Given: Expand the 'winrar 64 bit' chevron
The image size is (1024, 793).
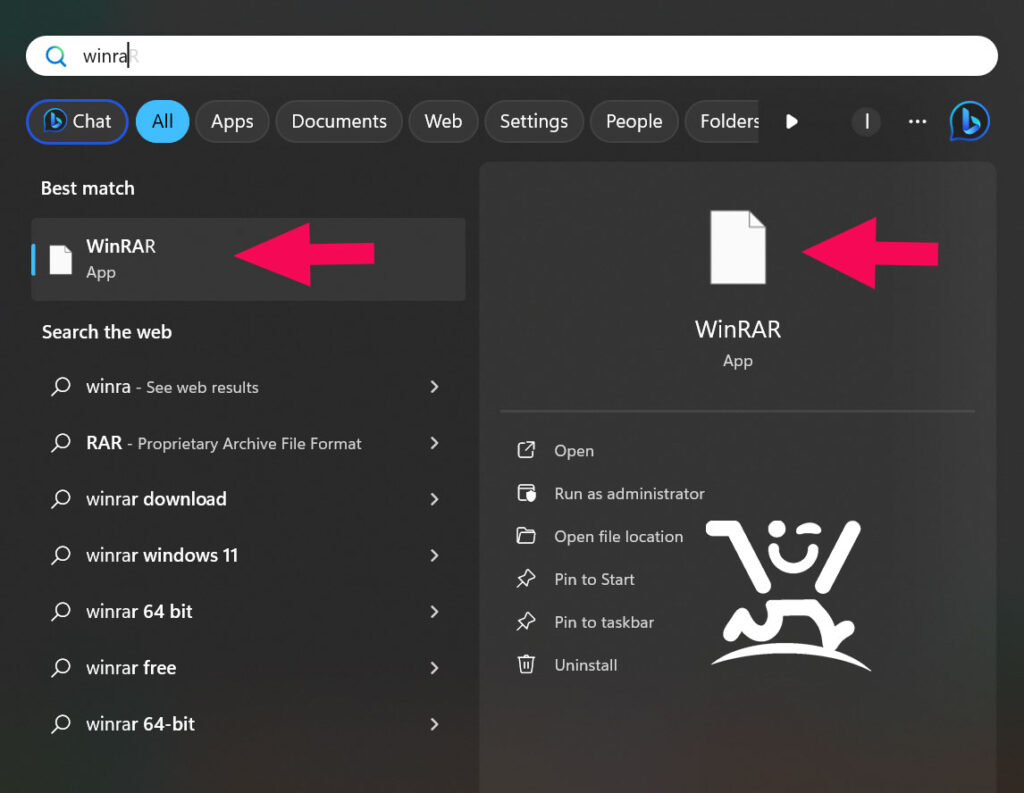Looking at the screenshot, I should (434, 611).
